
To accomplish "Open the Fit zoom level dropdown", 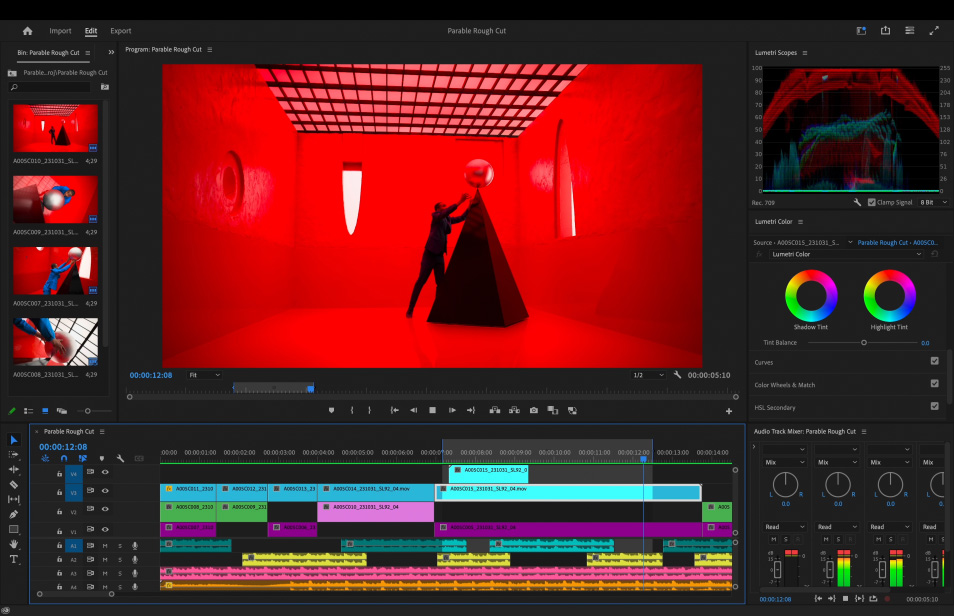I will (205, 375).
